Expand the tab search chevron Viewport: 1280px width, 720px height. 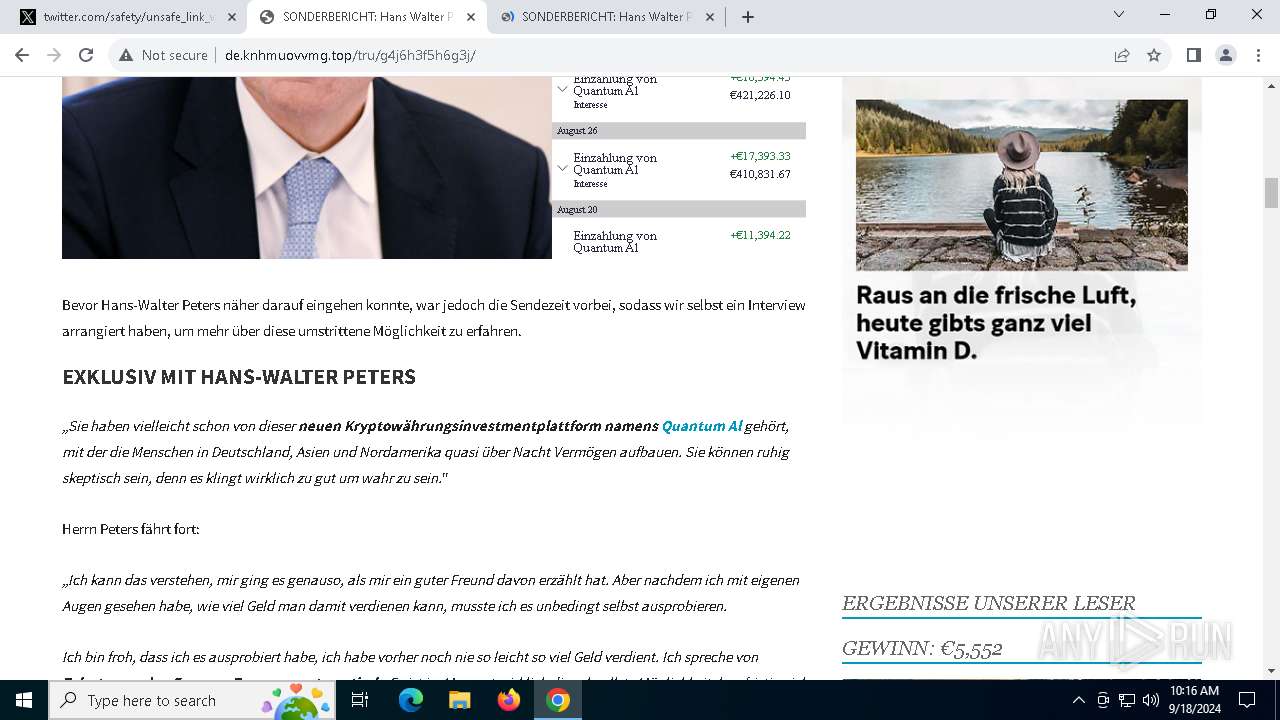(x=1119, y=14)
